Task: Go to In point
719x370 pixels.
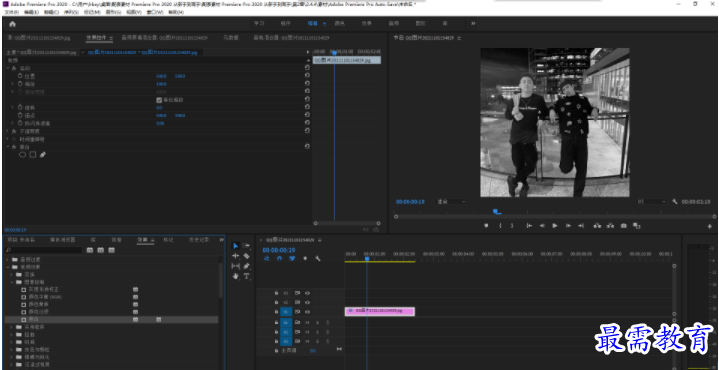Action: click(529, 226)
